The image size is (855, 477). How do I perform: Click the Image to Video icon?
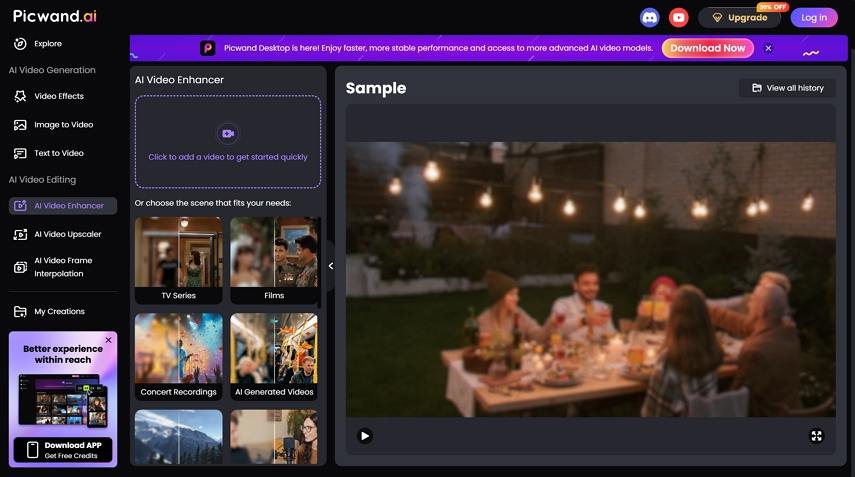(20, 125)
